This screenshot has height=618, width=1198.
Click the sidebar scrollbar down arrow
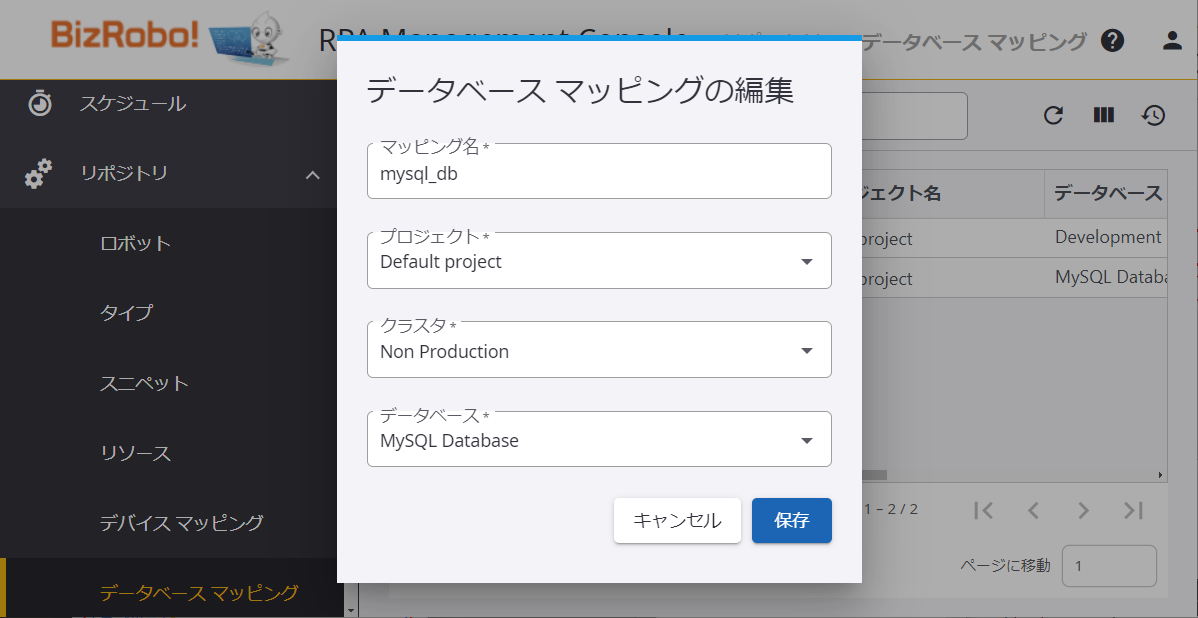coord(351,611)
